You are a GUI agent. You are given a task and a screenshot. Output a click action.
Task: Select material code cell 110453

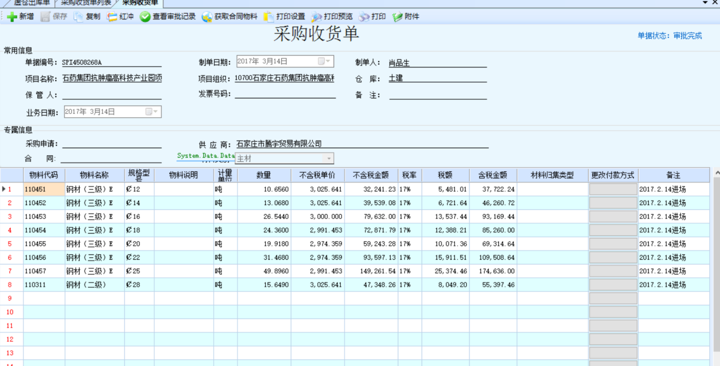44,216
